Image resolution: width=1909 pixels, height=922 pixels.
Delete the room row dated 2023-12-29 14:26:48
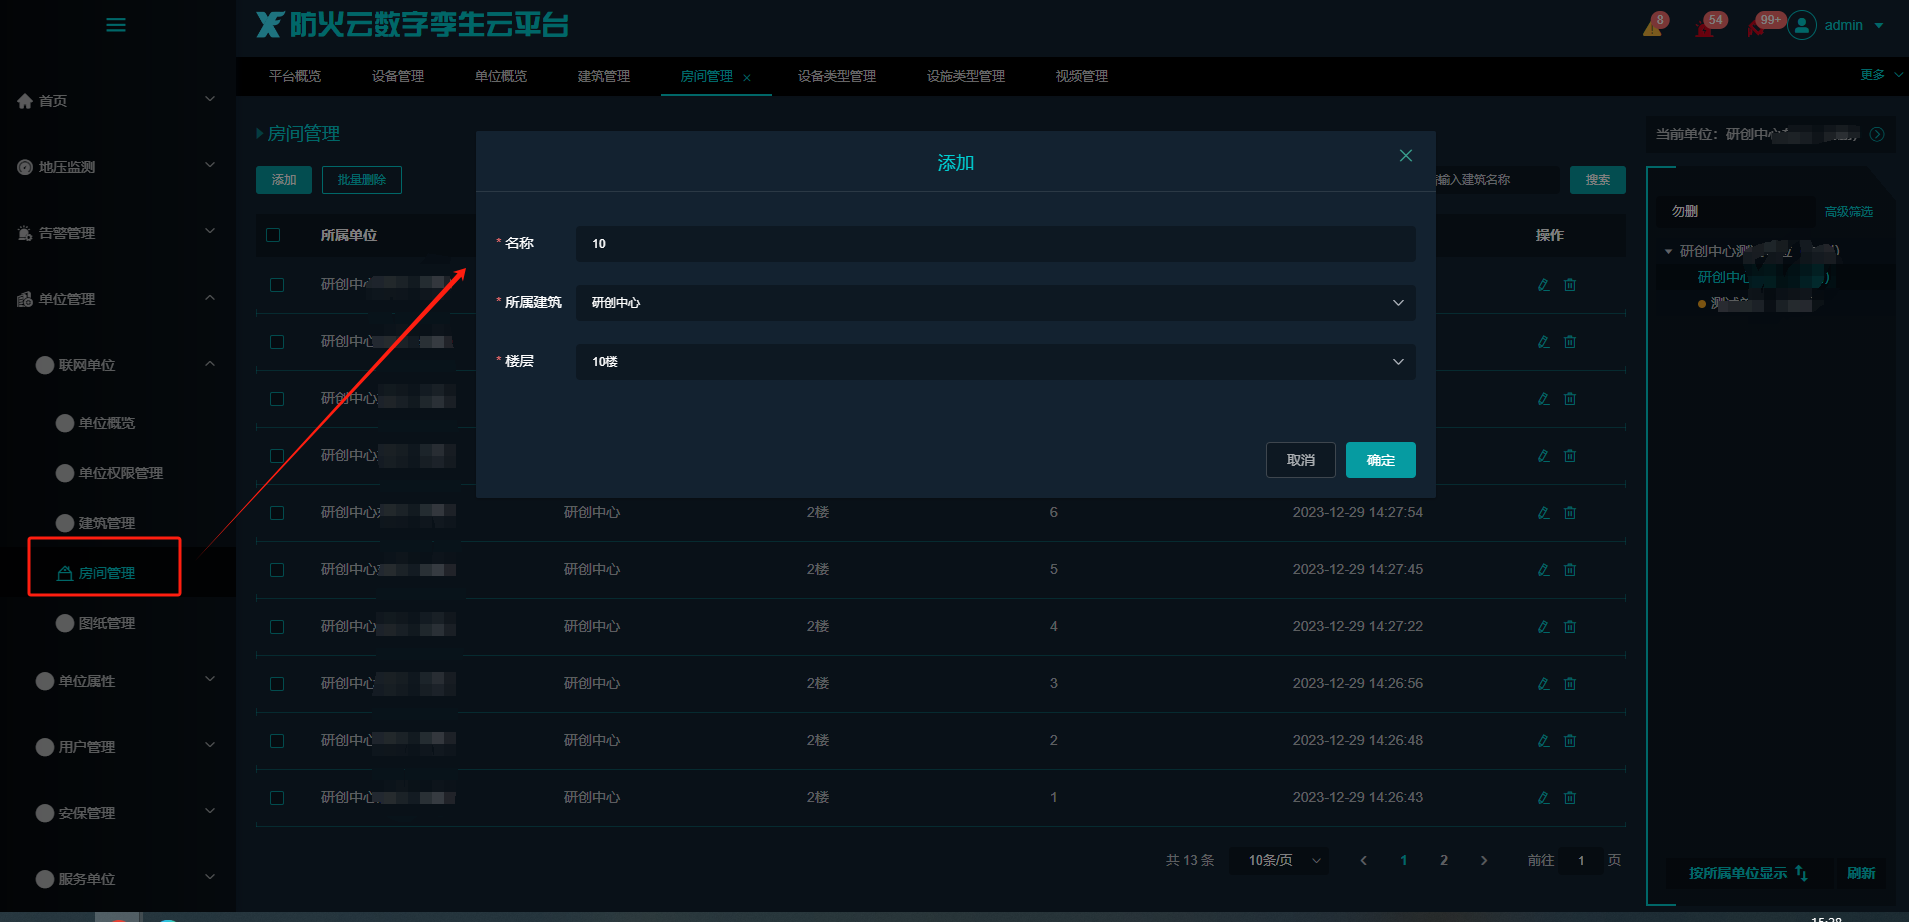(1570, 741)
